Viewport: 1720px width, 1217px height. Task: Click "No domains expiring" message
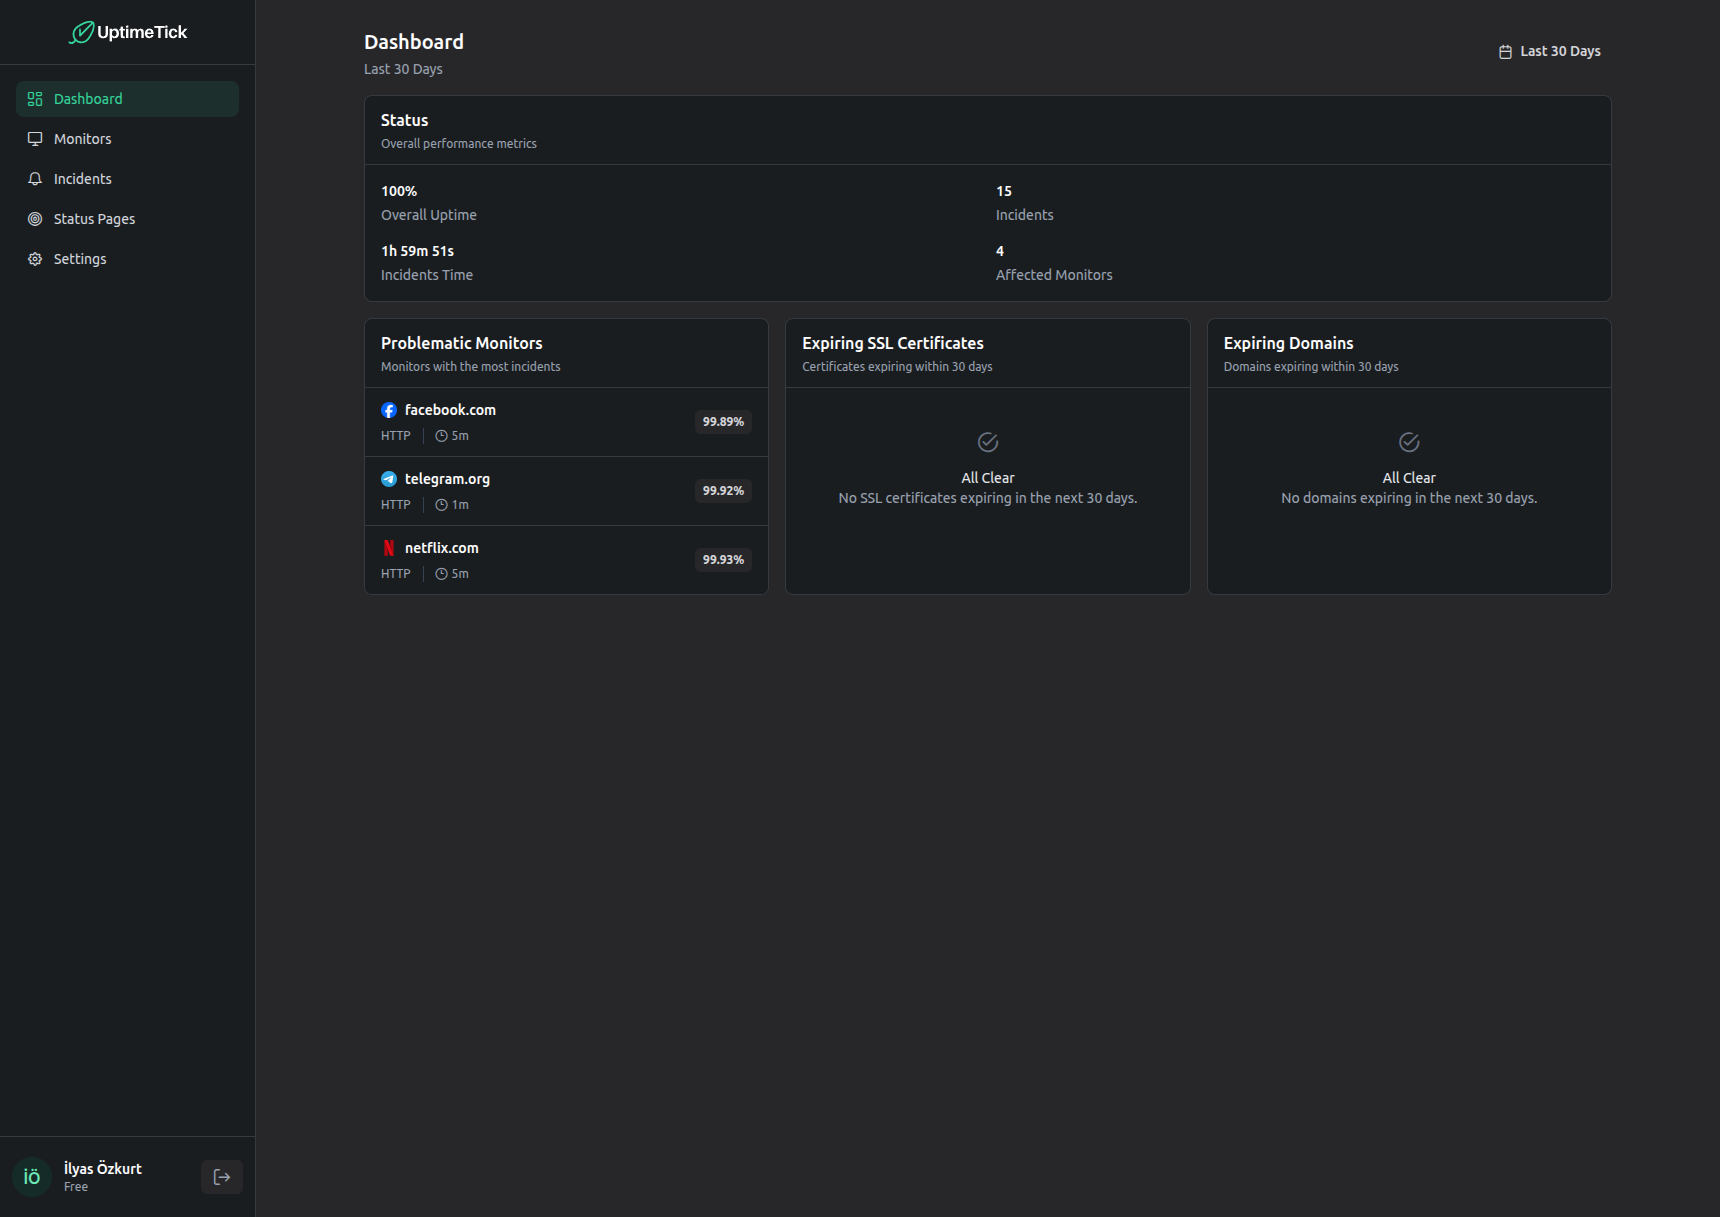(x=1409, y=498)
